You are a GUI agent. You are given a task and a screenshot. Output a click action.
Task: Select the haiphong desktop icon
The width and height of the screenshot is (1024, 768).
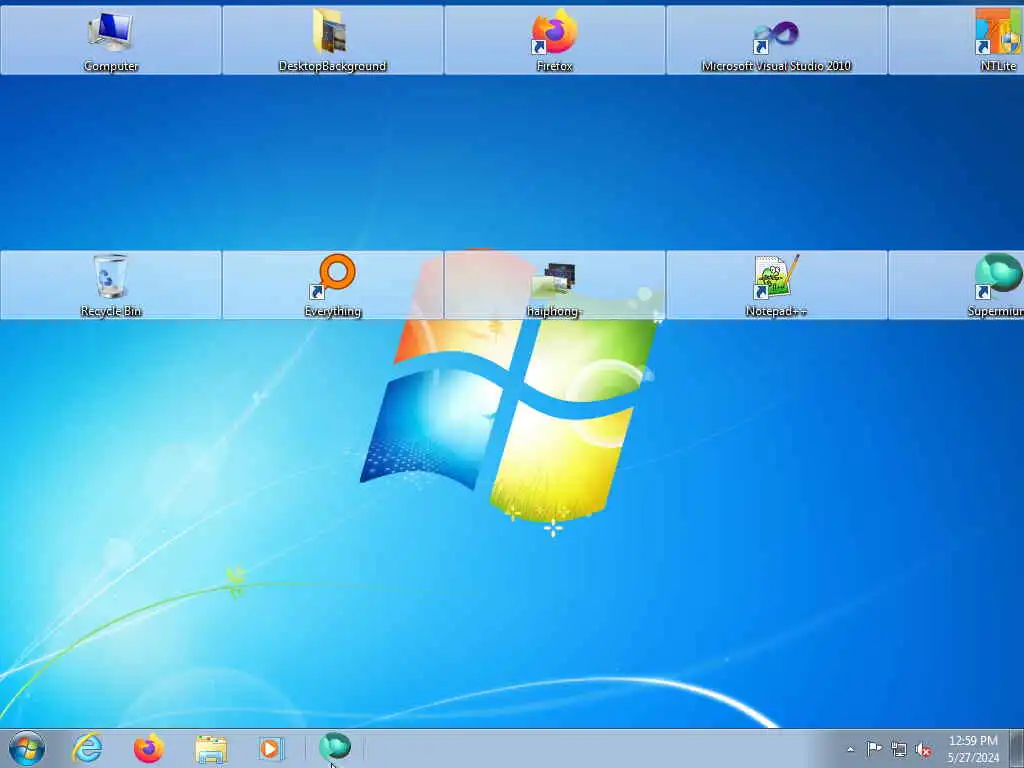tap(554, 285)
